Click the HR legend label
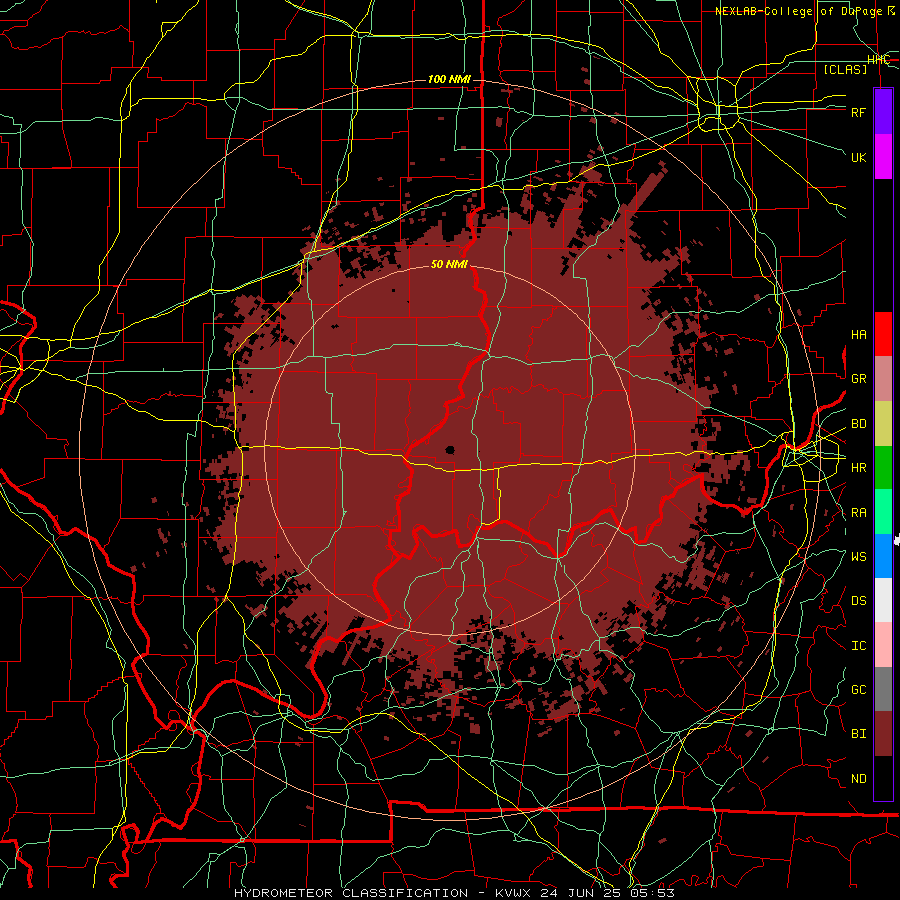 pos(858,468)
